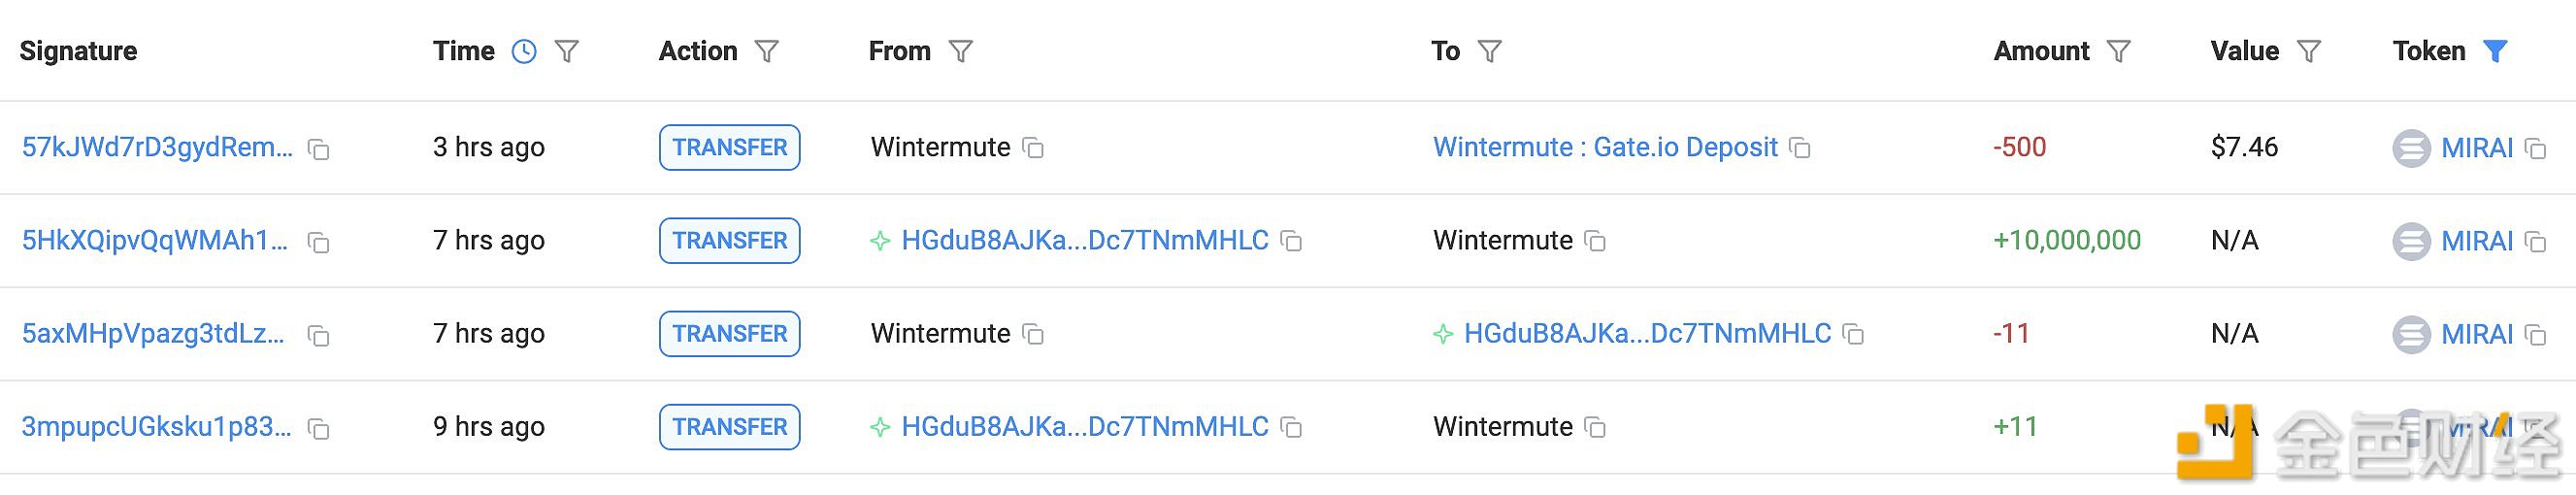Copy Wintermute From address in first row
2576x495 pixels.
1033,149
